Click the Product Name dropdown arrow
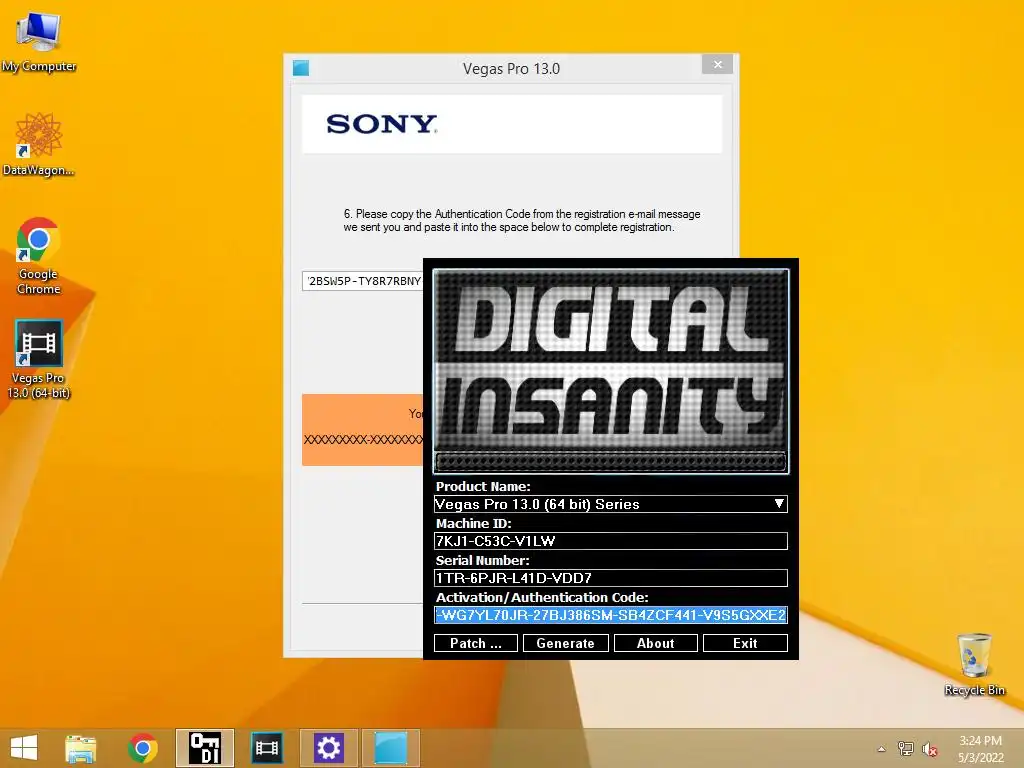The width and height of the screenshot is (1024, 768). click(779, 504)
